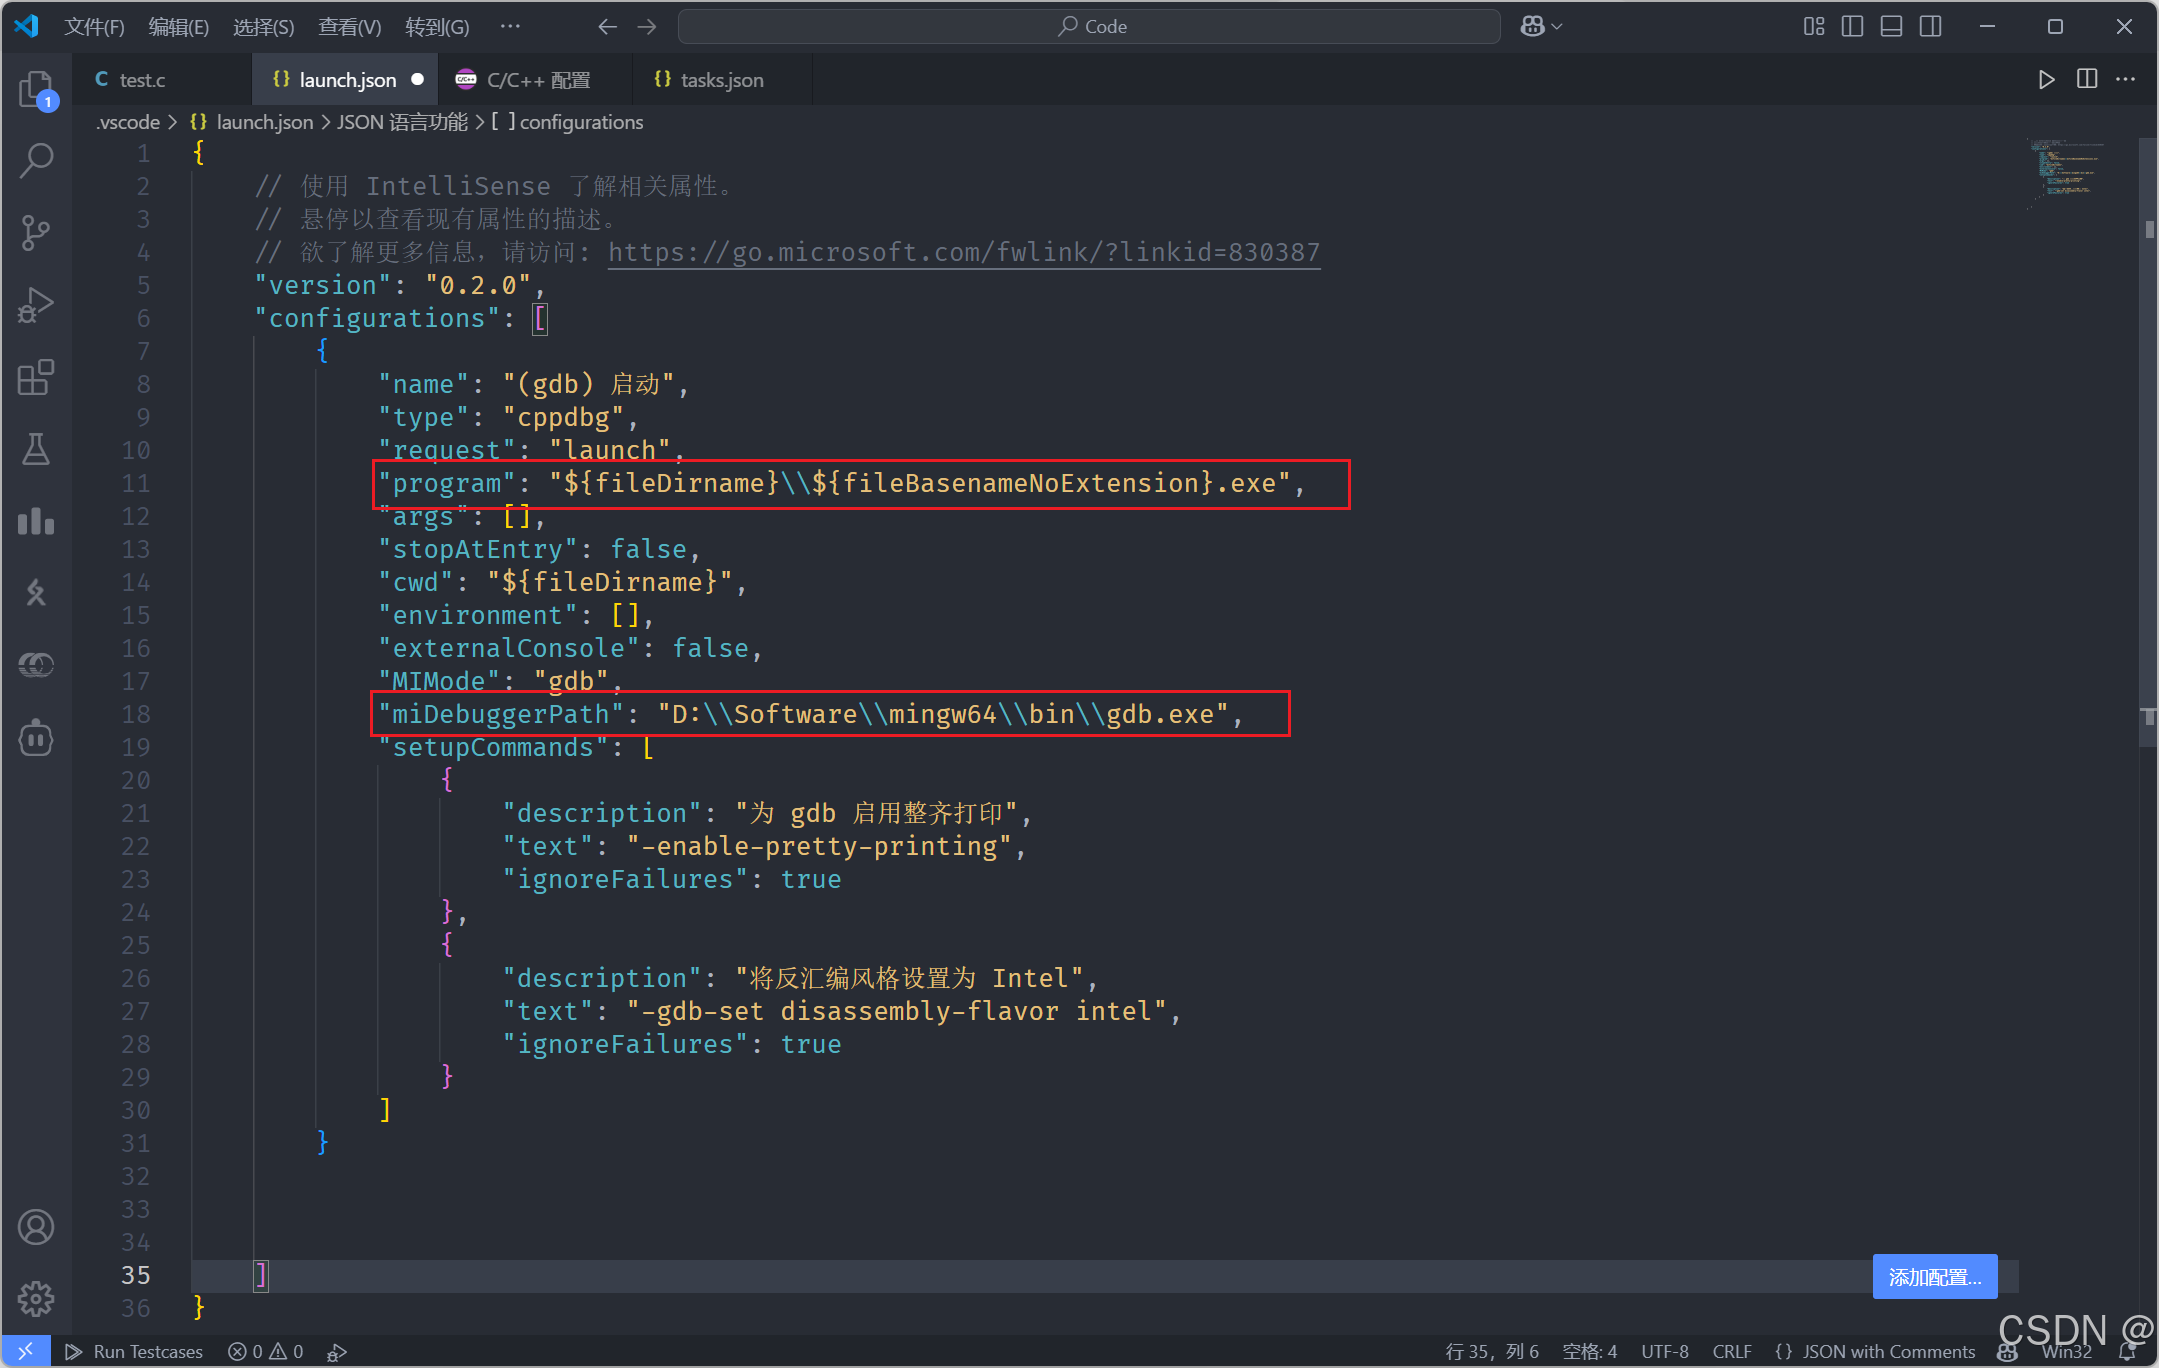2159x1368 pixels.
Task: Open the Accounts icon in activity bar
Action: (x=36, y=1227)
